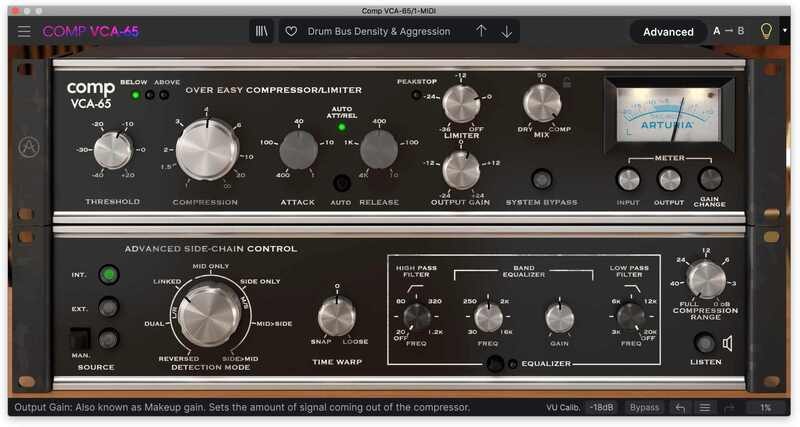
Task: Toggle the Listen side-chain monitor button
Action: tap(704, 344)
